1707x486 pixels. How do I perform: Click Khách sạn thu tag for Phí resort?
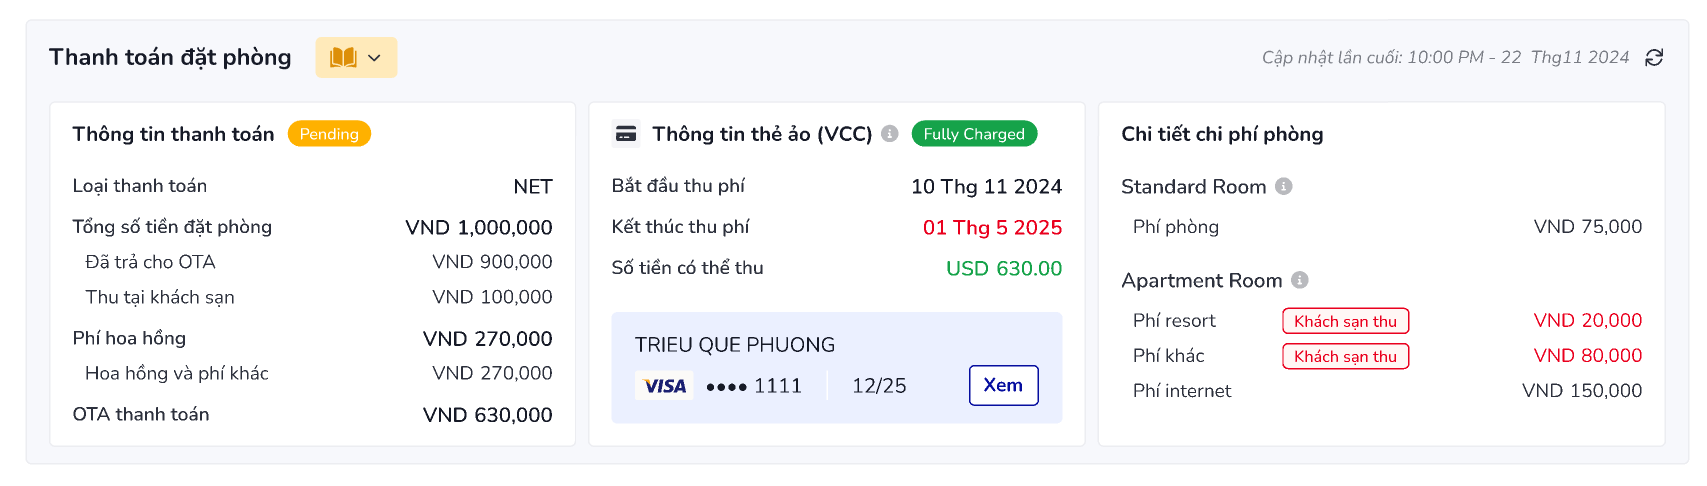coord(1345,321)
